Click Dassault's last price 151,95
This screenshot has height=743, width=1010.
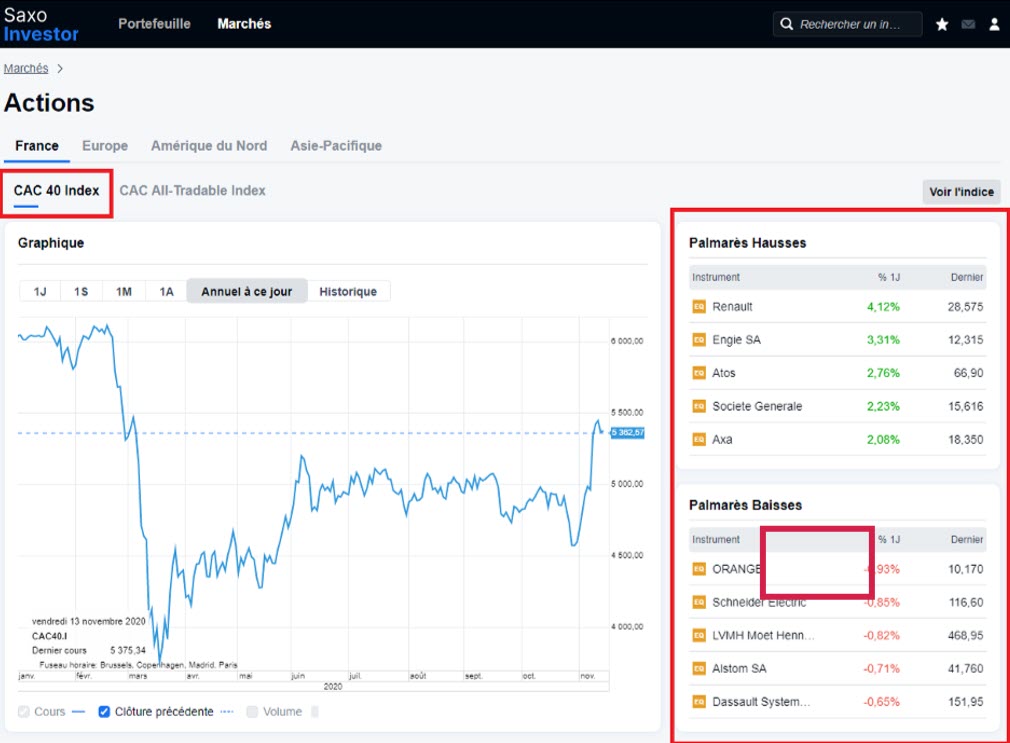tap(966, 702)
